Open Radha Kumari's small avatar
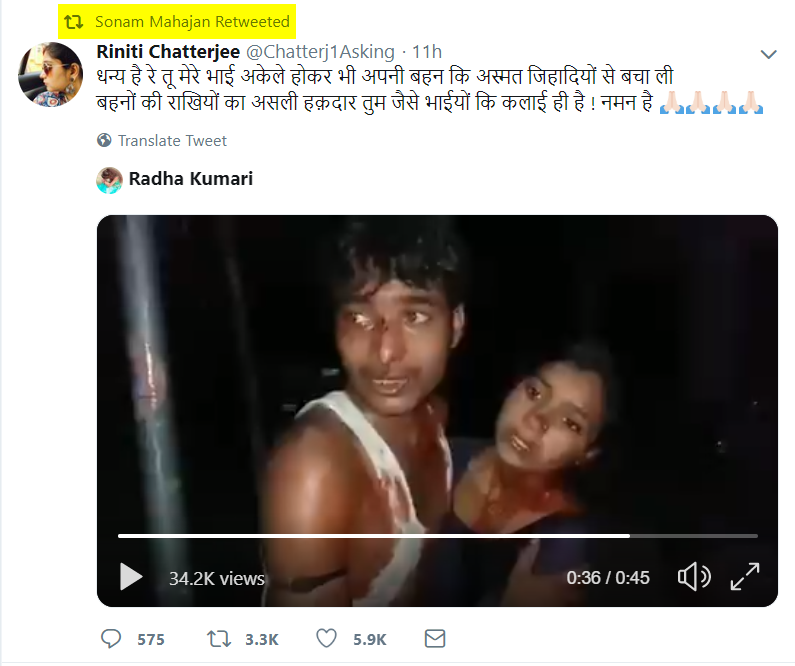Screen dimensions: 795x666 110,180
